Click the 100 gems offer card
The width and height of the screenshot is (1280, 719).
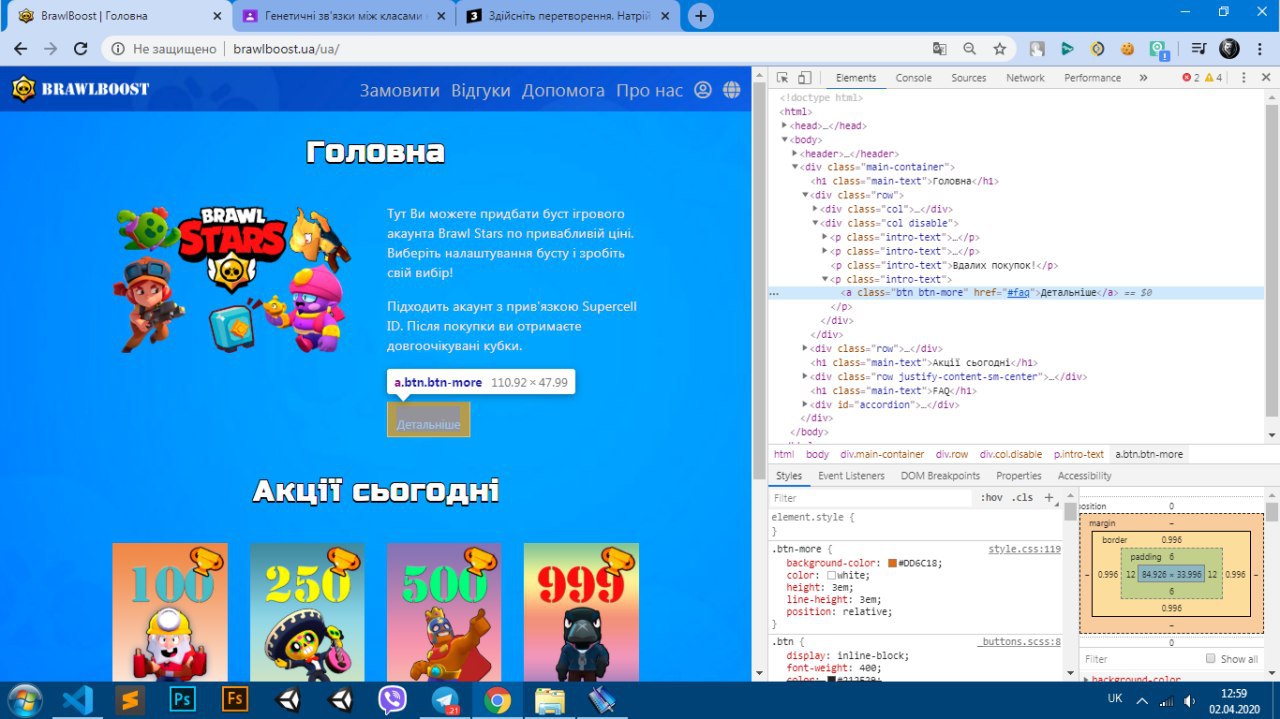pyautogui.click(x=170, y=612)
